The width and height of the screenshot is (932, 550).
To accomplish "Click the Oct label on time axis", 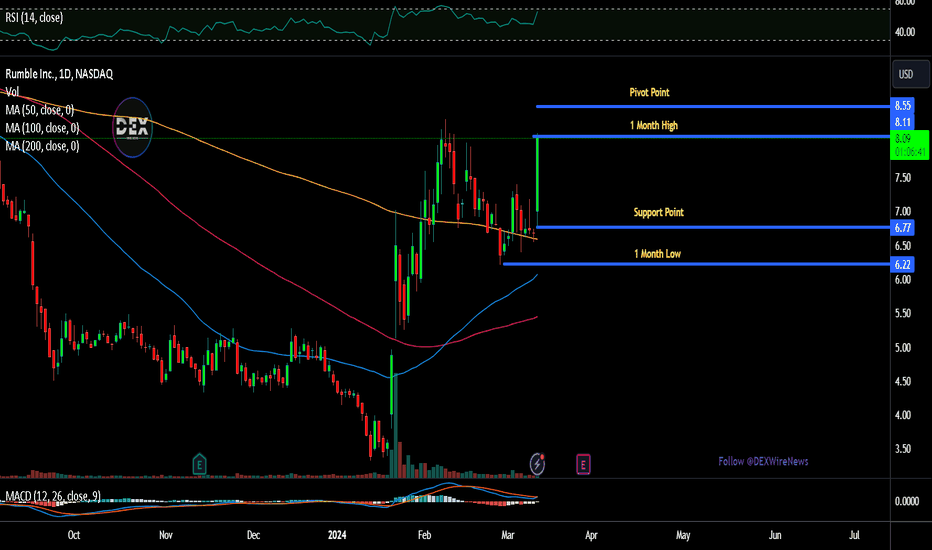I will coord(74,535).
